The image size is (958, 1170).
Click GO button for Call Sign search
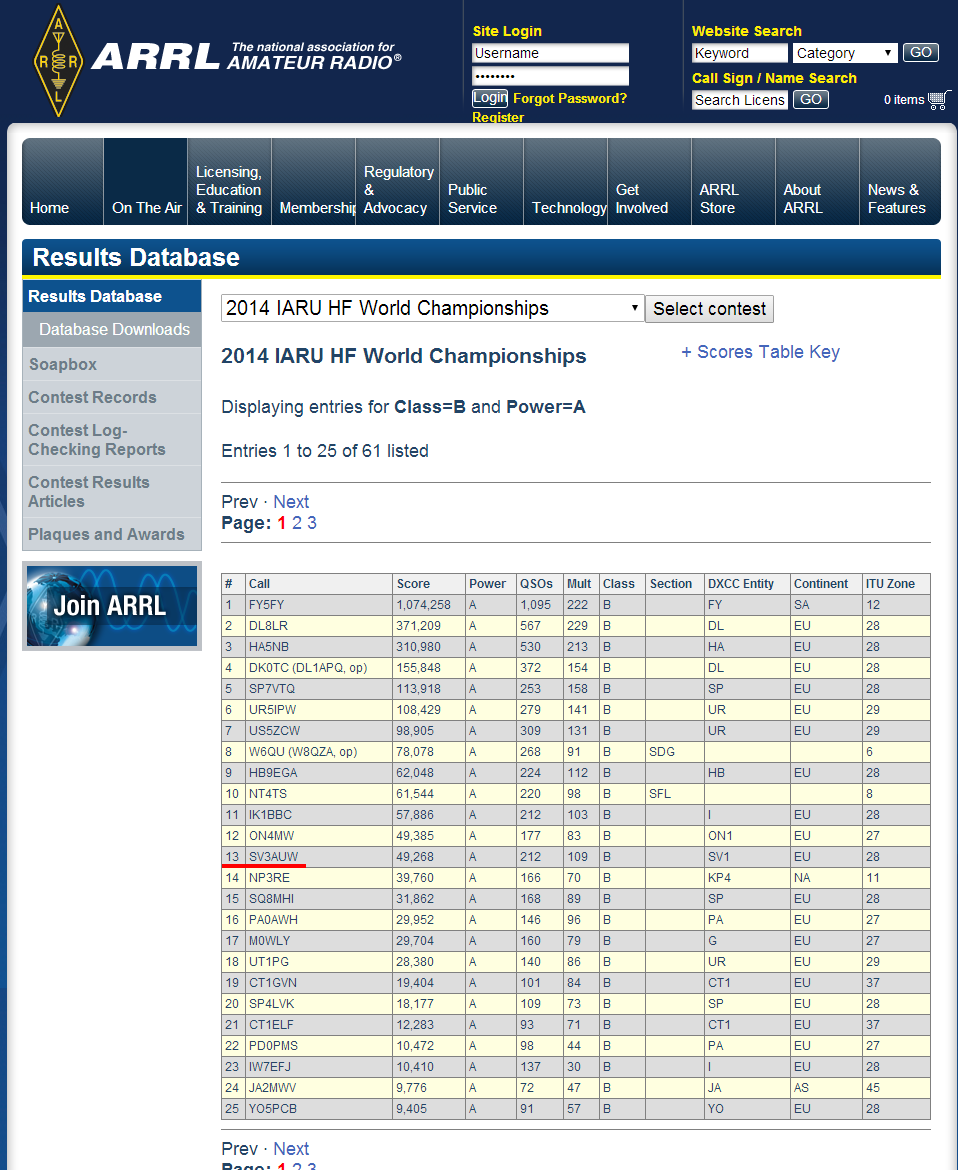click(x=810, y=99)
